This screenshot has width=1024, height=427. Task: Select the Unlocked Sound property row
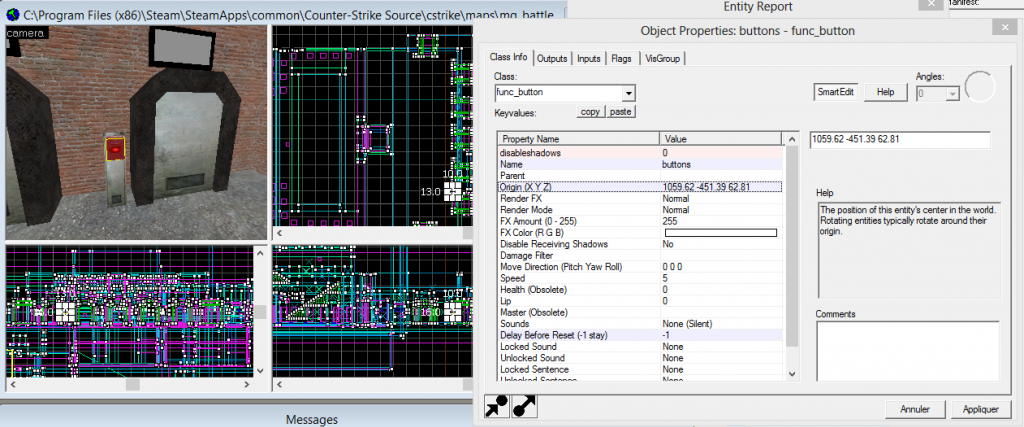point(639,358)
